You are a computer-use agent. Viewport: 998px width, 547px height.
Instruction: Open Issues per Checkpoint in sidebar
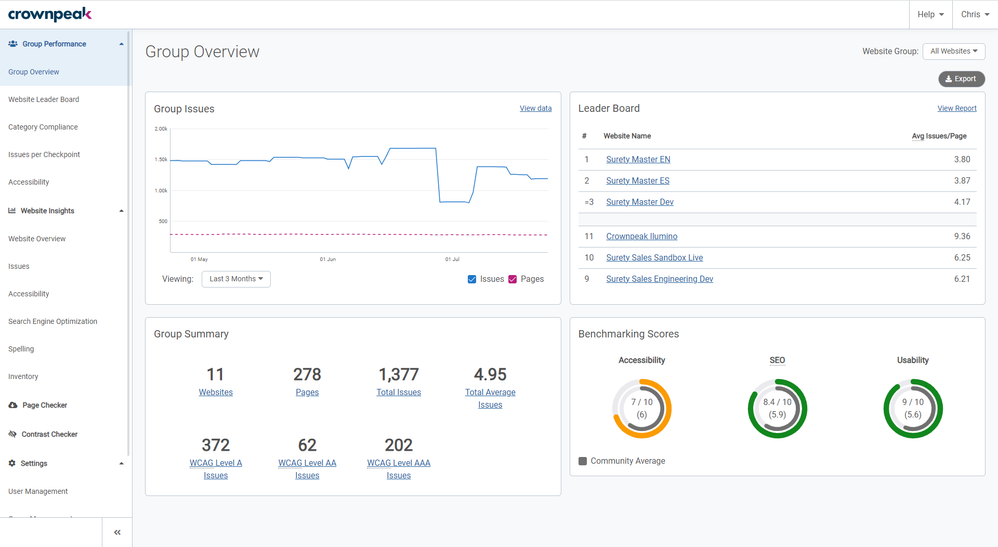click(x=44, y=155)
